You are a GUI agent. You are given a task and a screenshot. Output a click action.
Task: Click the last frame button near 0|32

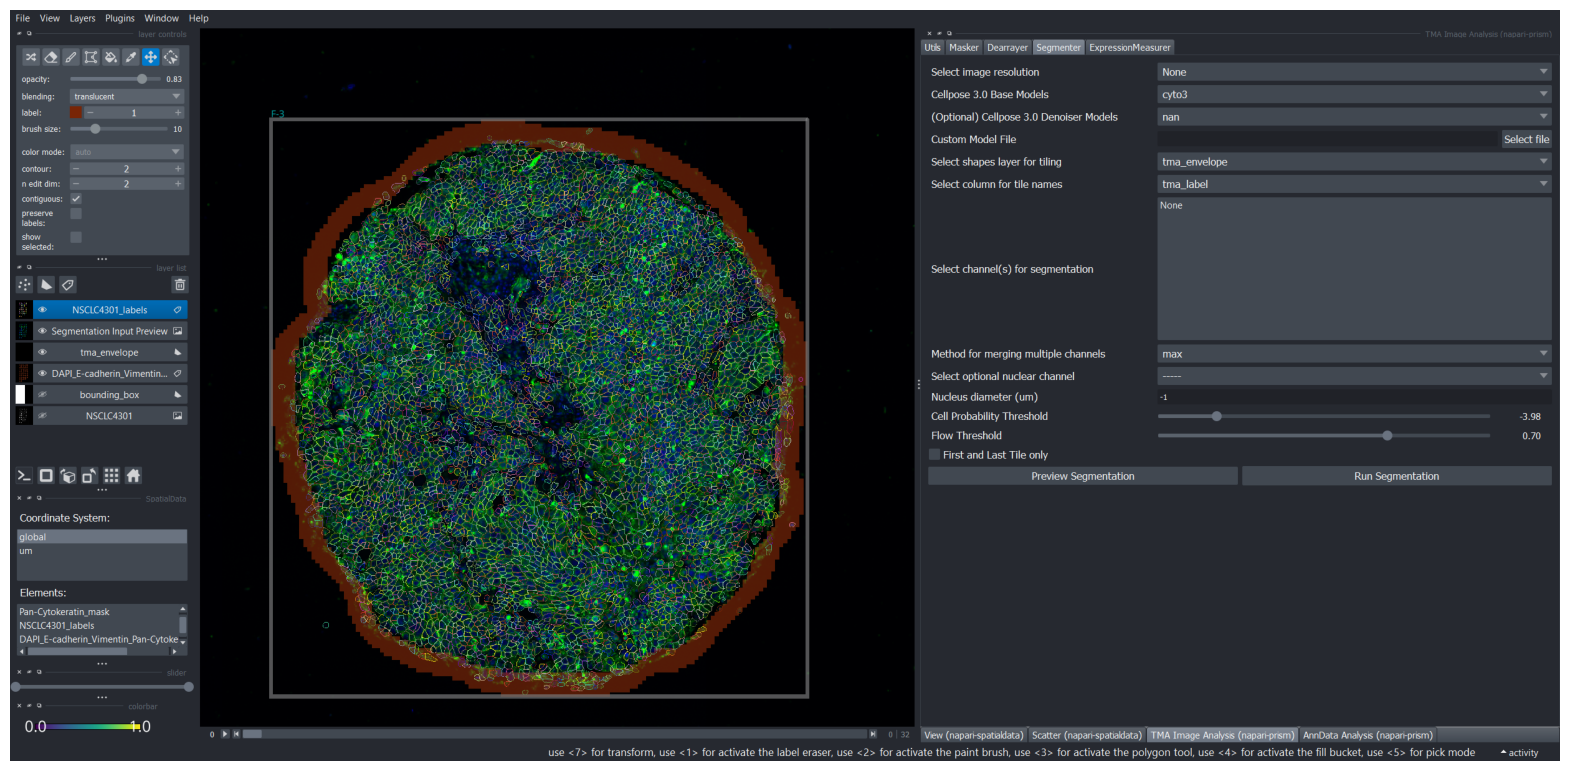[x=873, y=734]
